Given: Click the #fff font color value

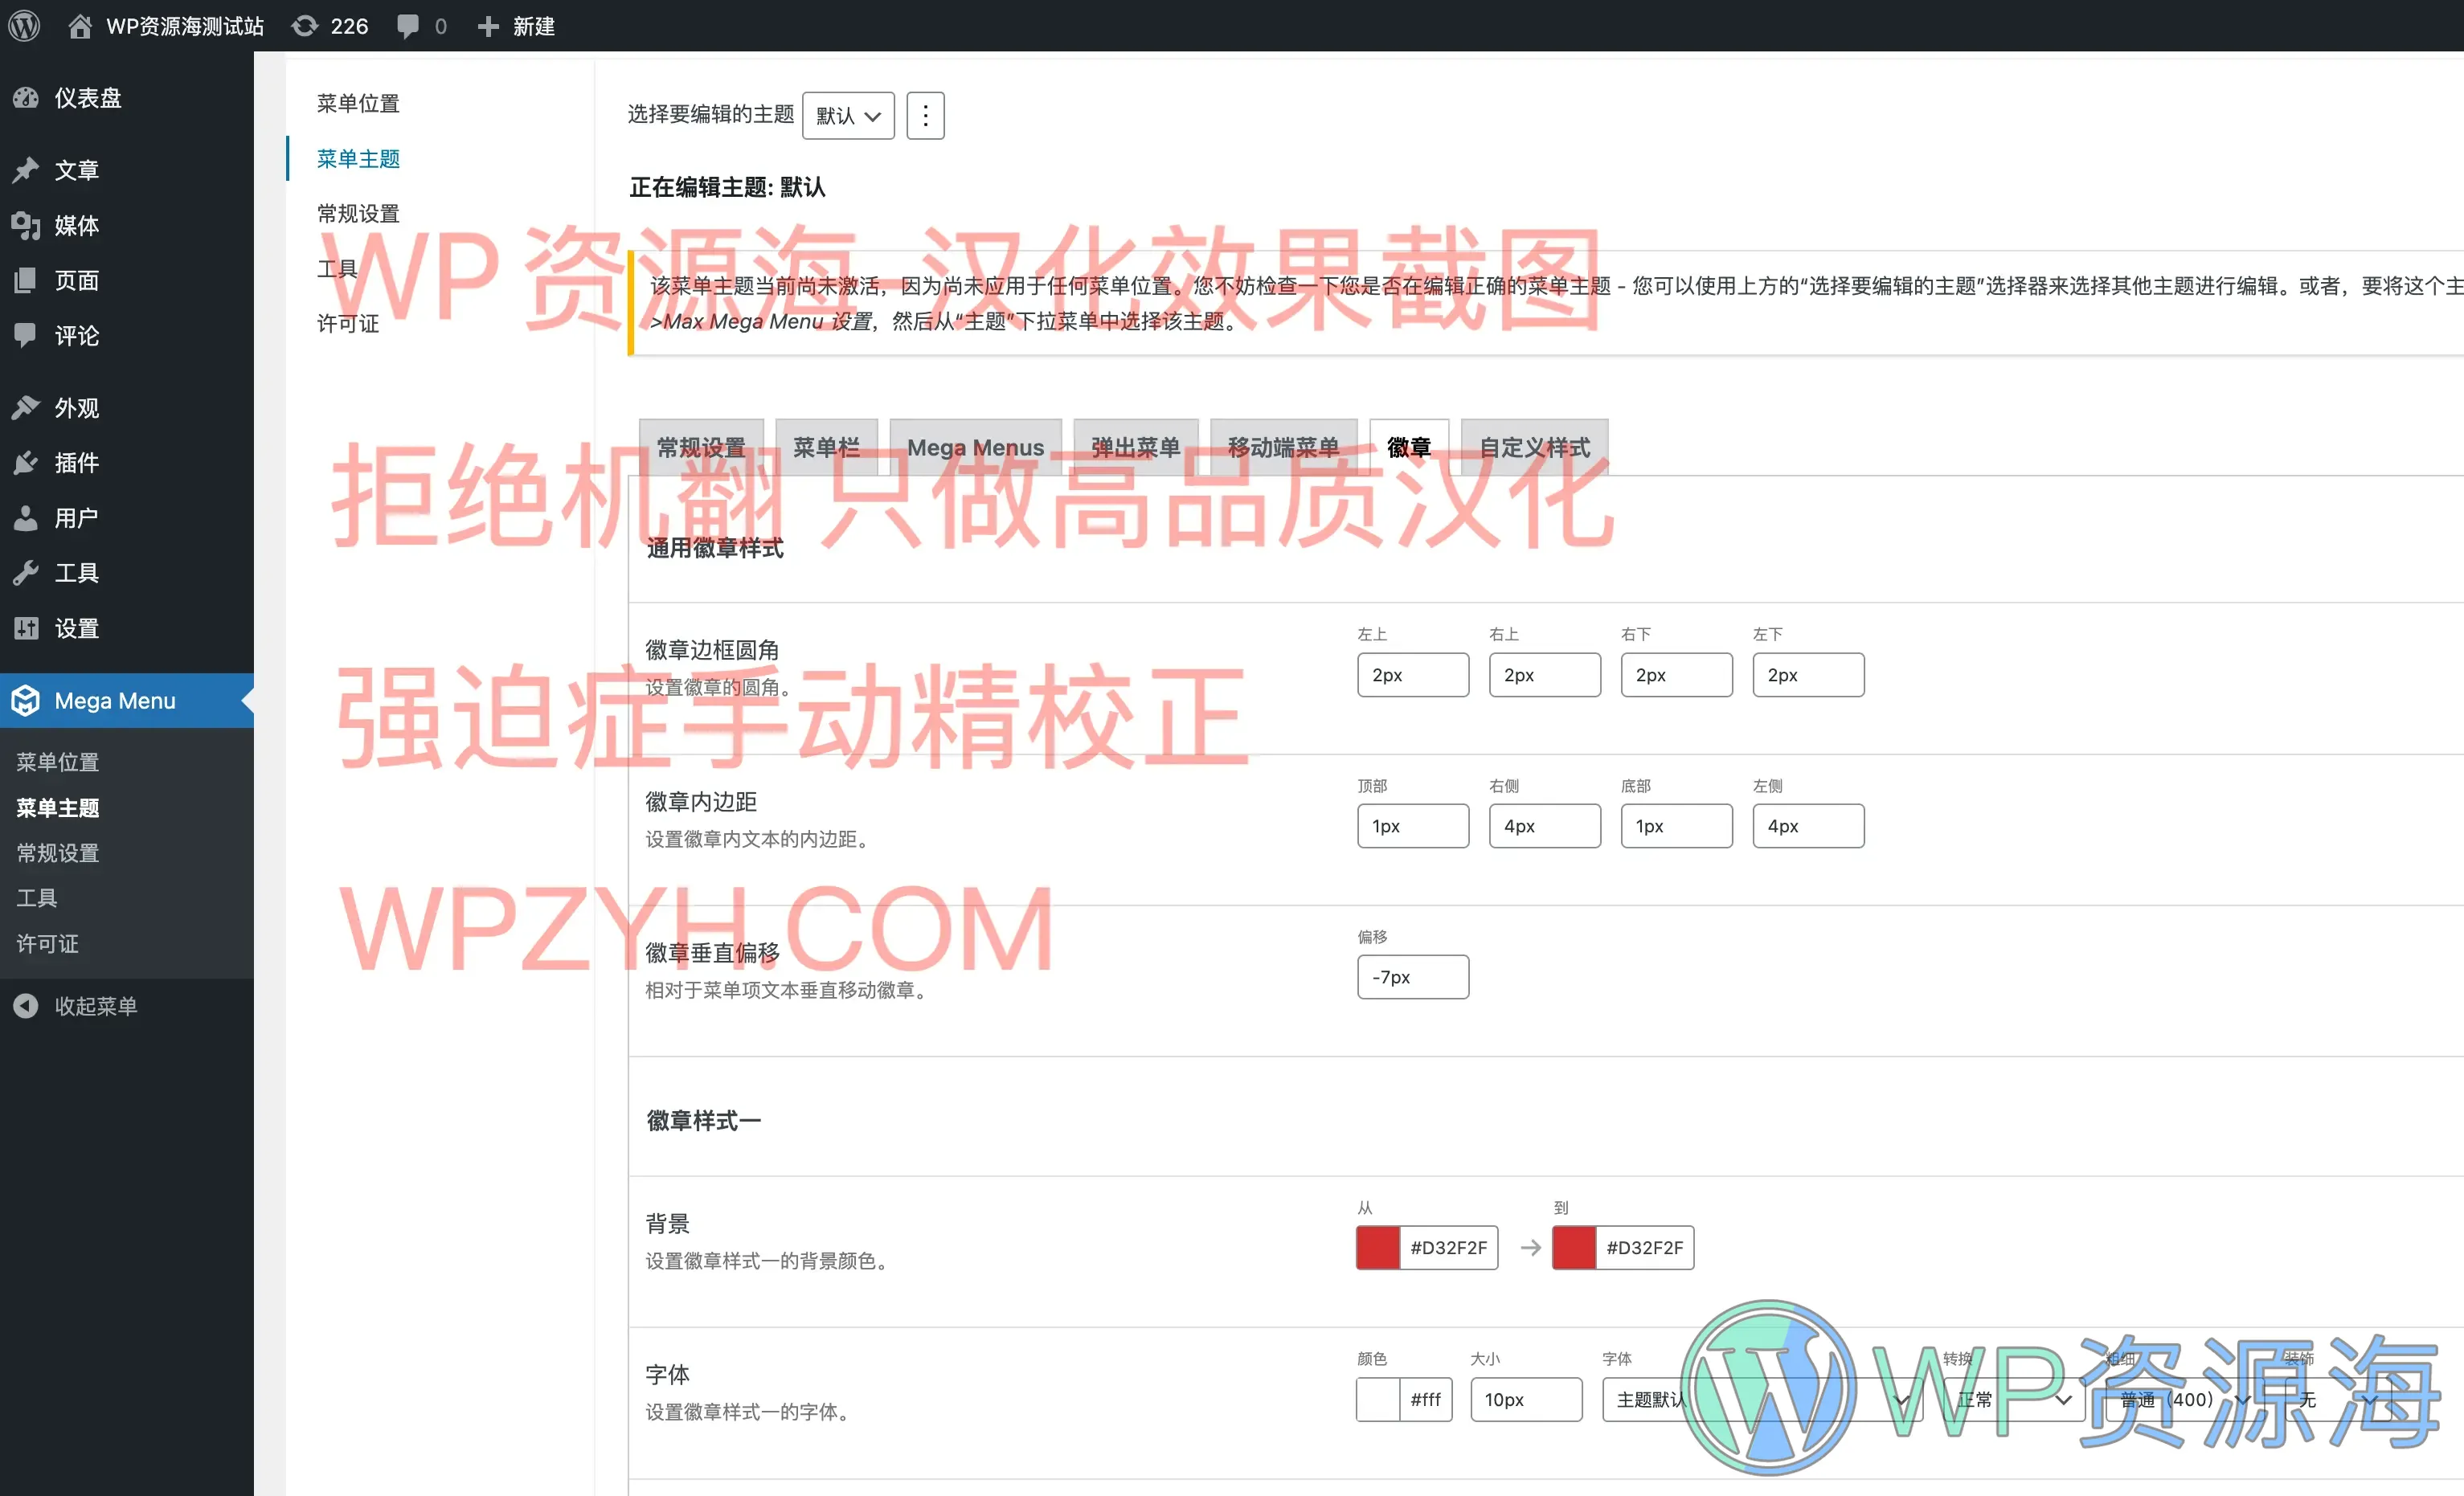Looking at the screenshot, I should [x=1426, y=1400].
